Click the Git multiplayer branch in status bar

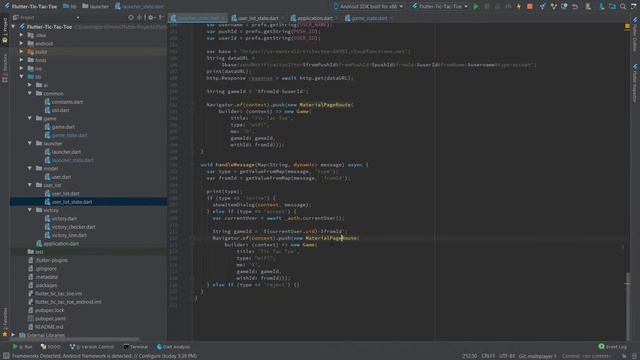click(537, 356)
